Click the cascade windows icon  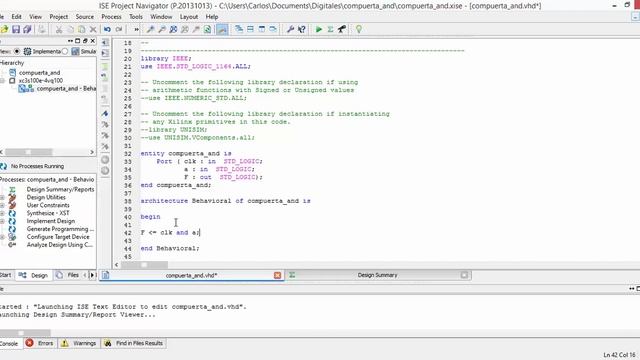pos(239,29)
